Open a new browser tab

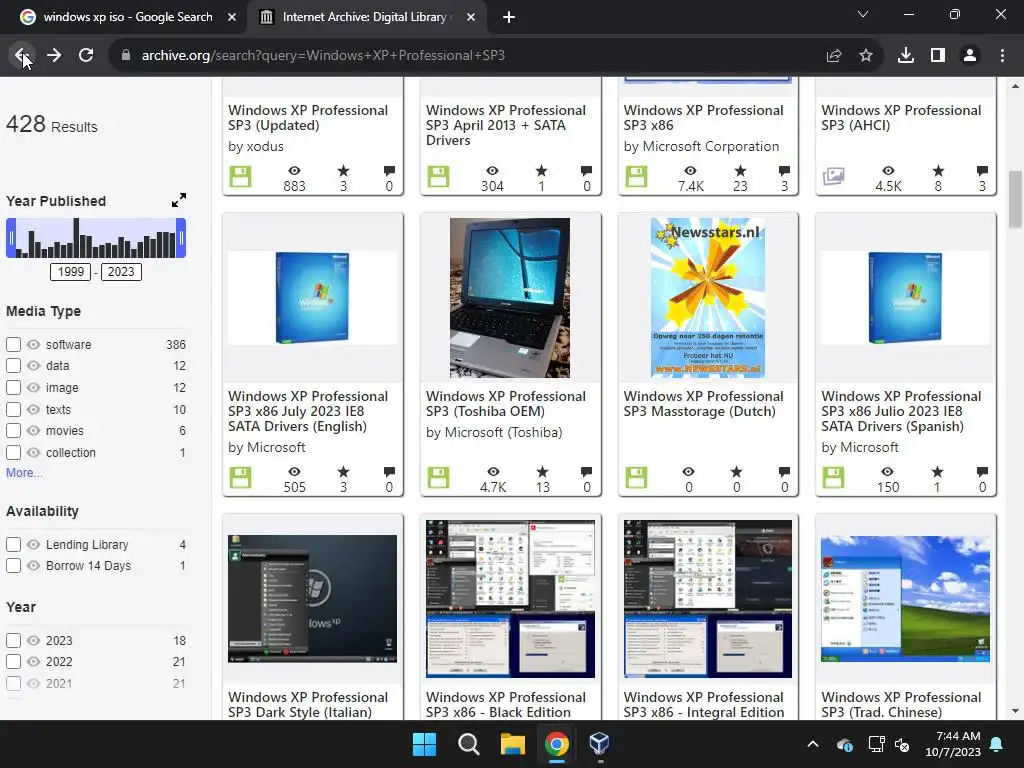(x=509, y=17)
